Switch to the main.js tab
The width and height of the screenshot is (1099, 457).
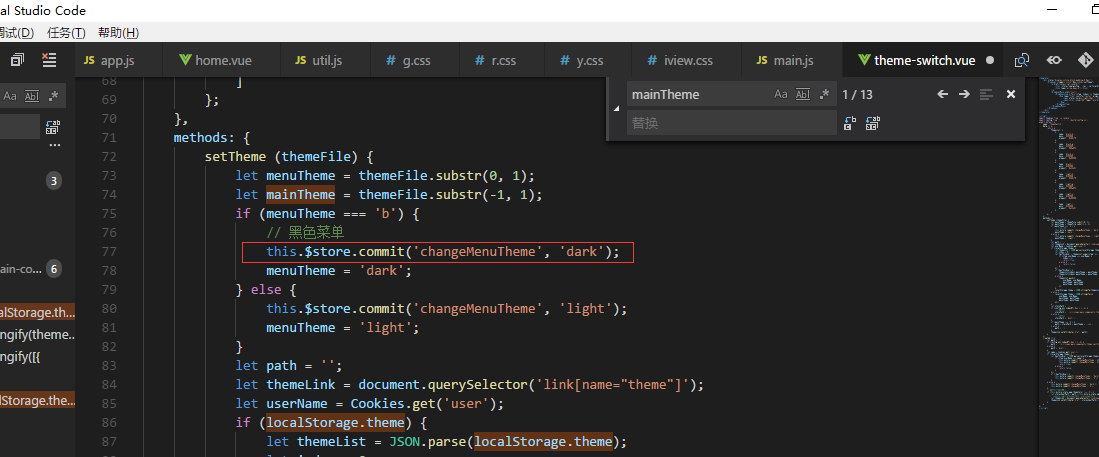point(791,60)
